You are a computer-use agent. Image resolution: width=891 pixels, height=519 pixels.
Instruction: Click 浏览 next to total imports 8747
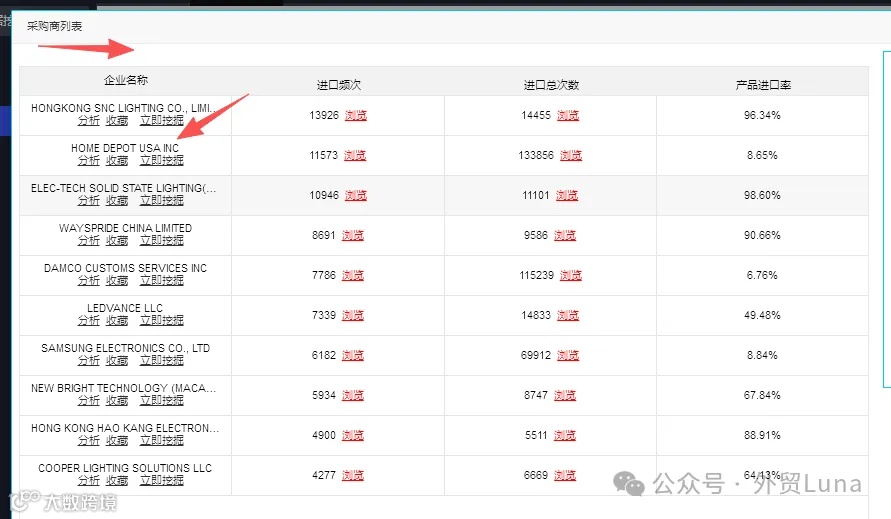tap(565, 395)
